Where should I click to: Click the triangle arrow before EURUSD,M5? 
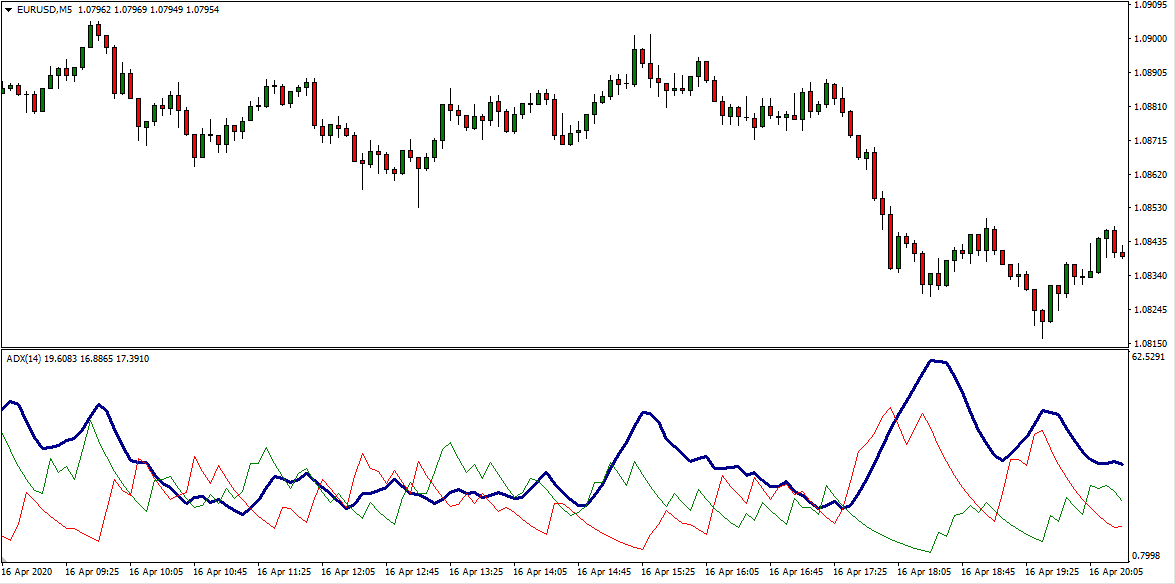(x=9, y=9)
